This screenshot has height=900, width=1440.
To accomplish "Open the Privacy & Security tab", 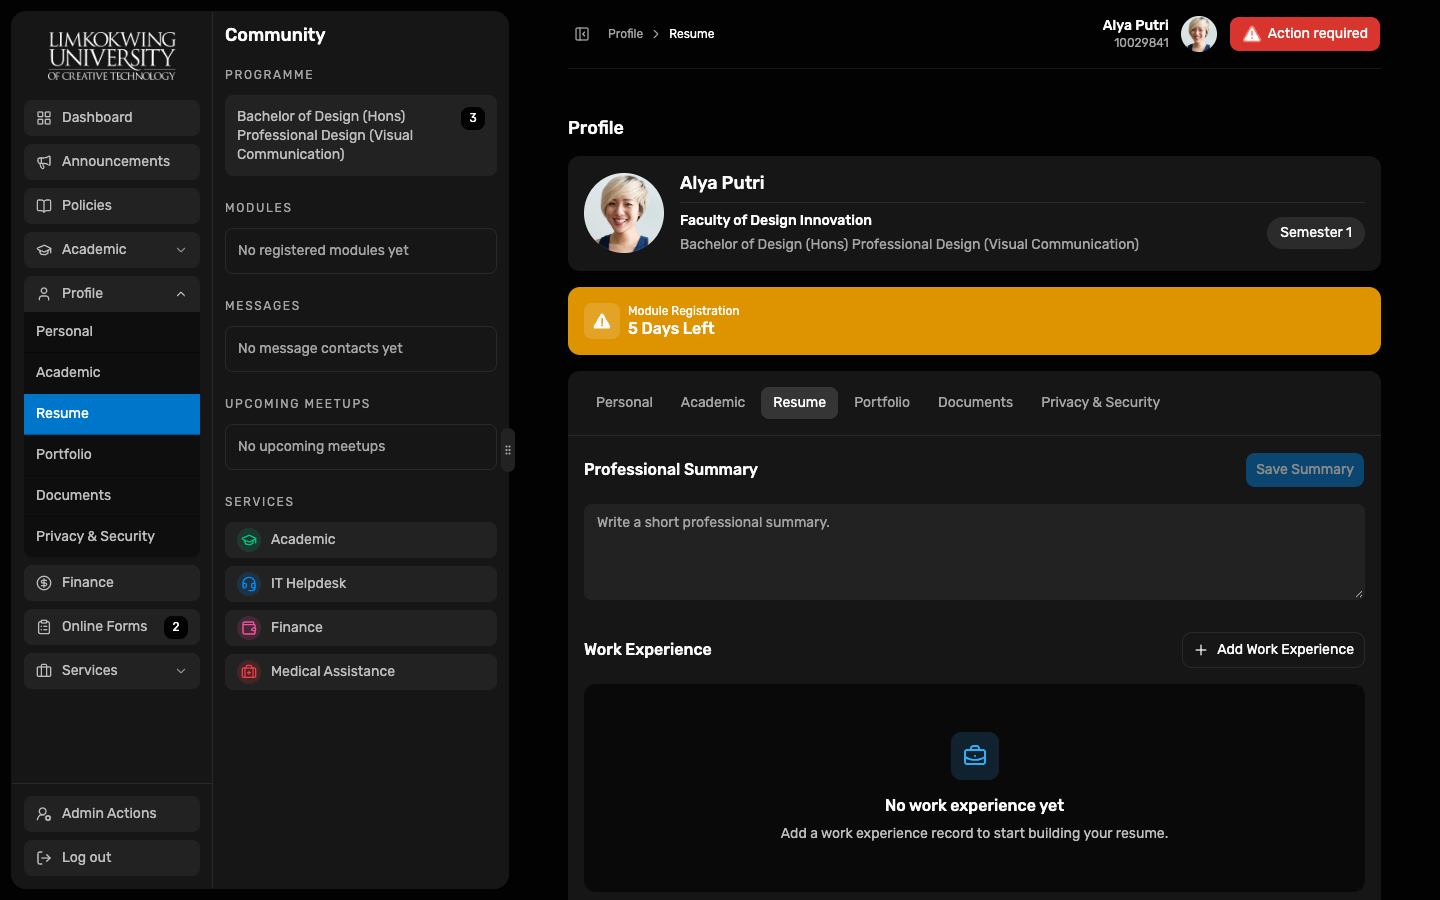I will [x=1100, y=403].
